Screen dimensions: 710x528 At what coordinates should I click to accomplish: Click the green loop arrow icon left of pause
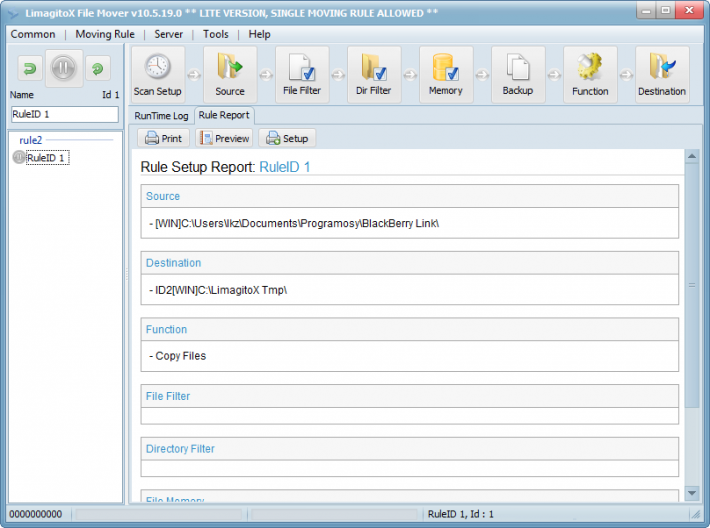pyautogui.click(x=30, y=68)
